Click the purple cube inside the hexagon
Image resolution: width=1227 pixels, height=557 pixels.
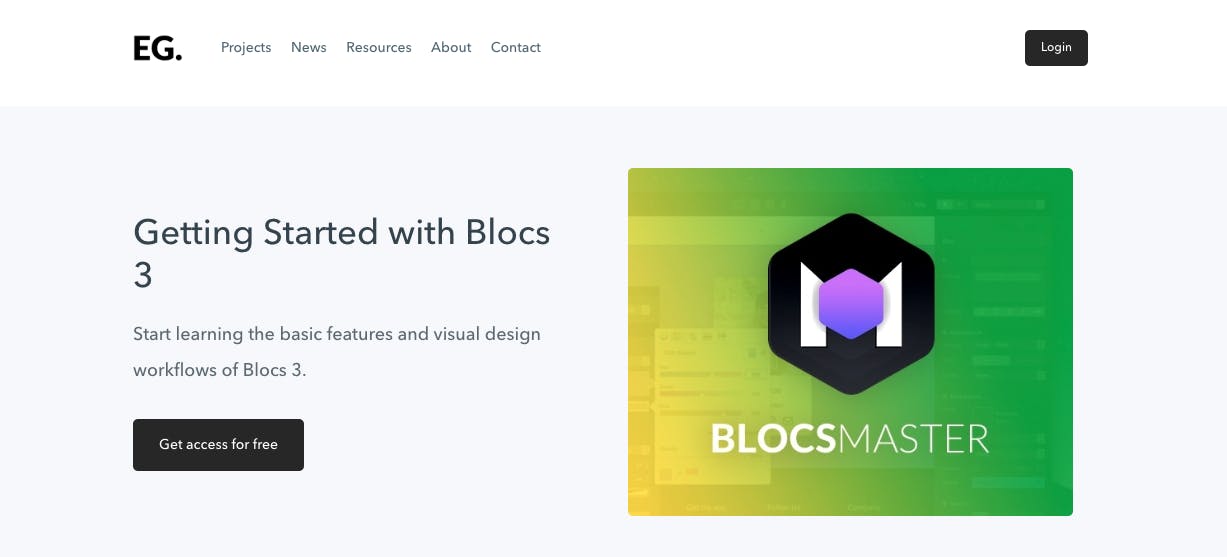tap(851, 303)
